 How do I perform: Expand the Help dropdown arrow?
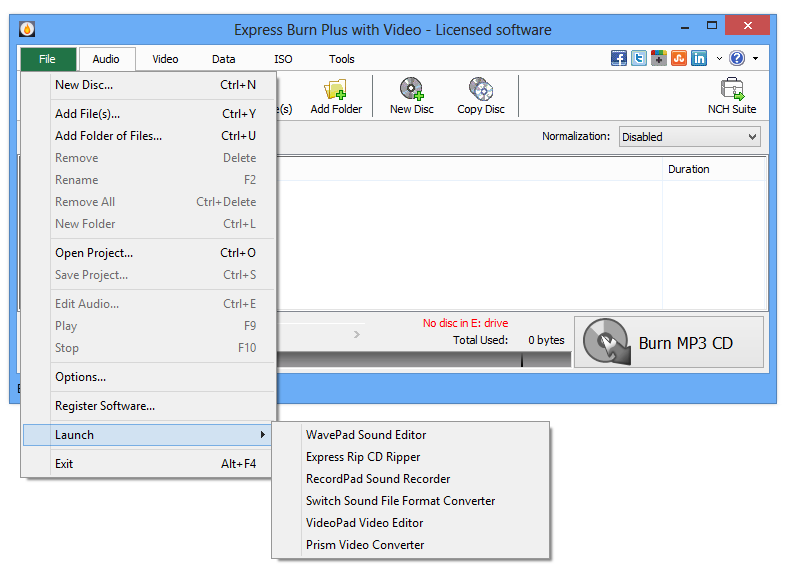click(756, 59)
